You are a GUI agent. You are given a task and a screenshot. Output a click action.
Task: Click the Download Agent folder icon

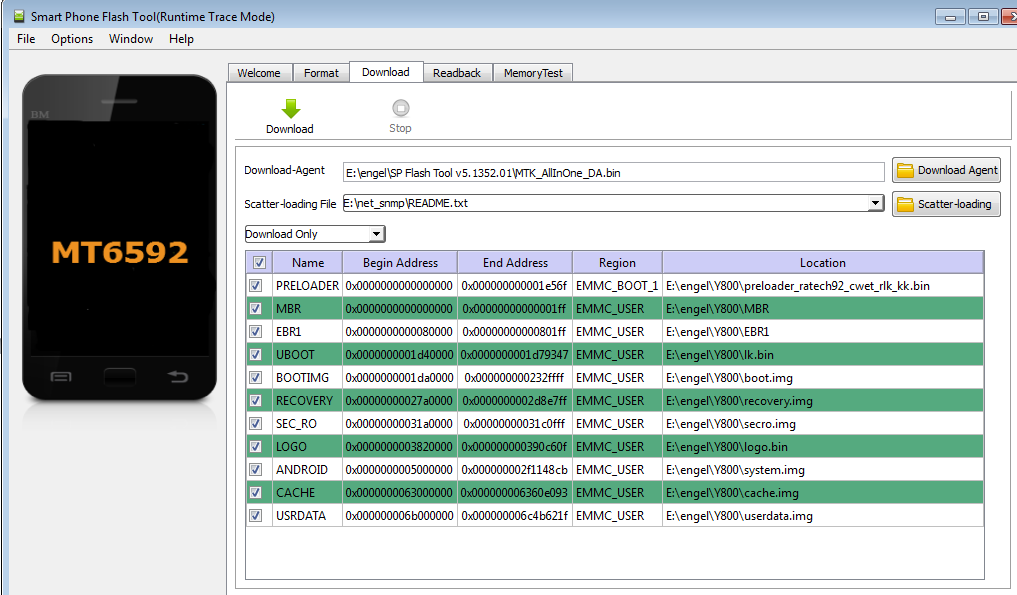[905, 171]
